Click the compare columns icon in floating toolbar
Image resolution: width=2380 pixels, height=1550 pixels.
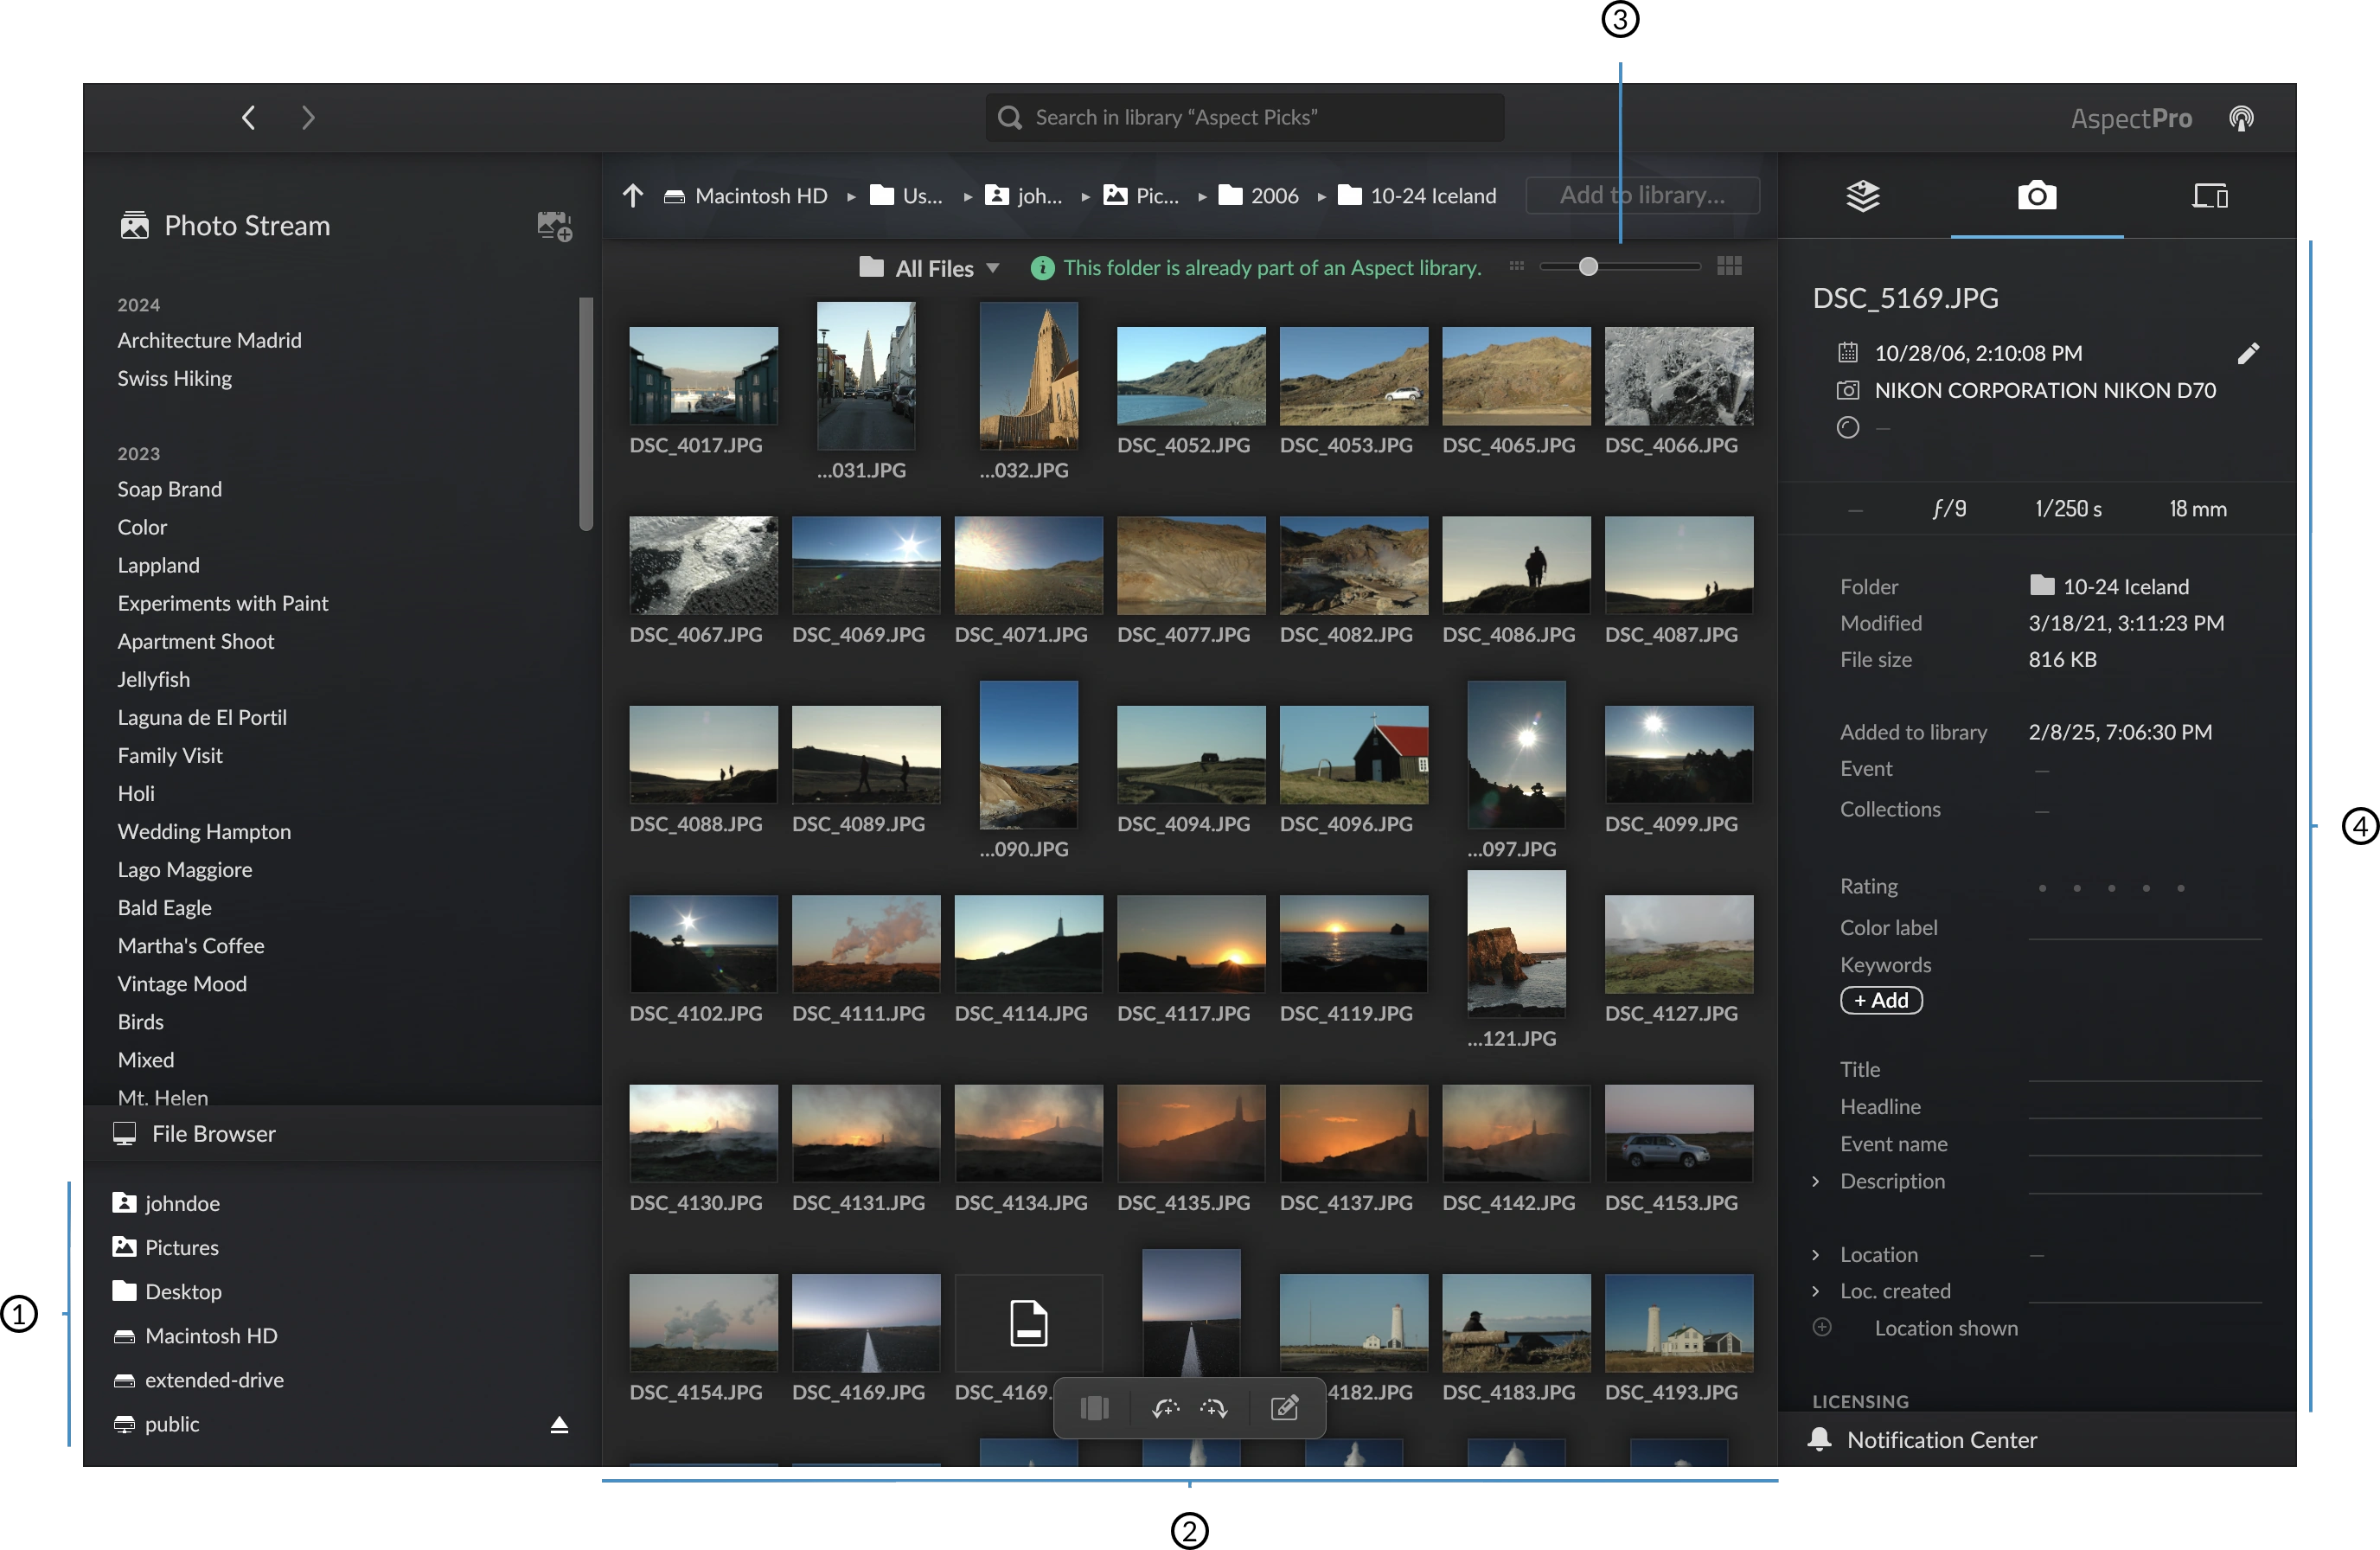[x=1094, y=1408]
